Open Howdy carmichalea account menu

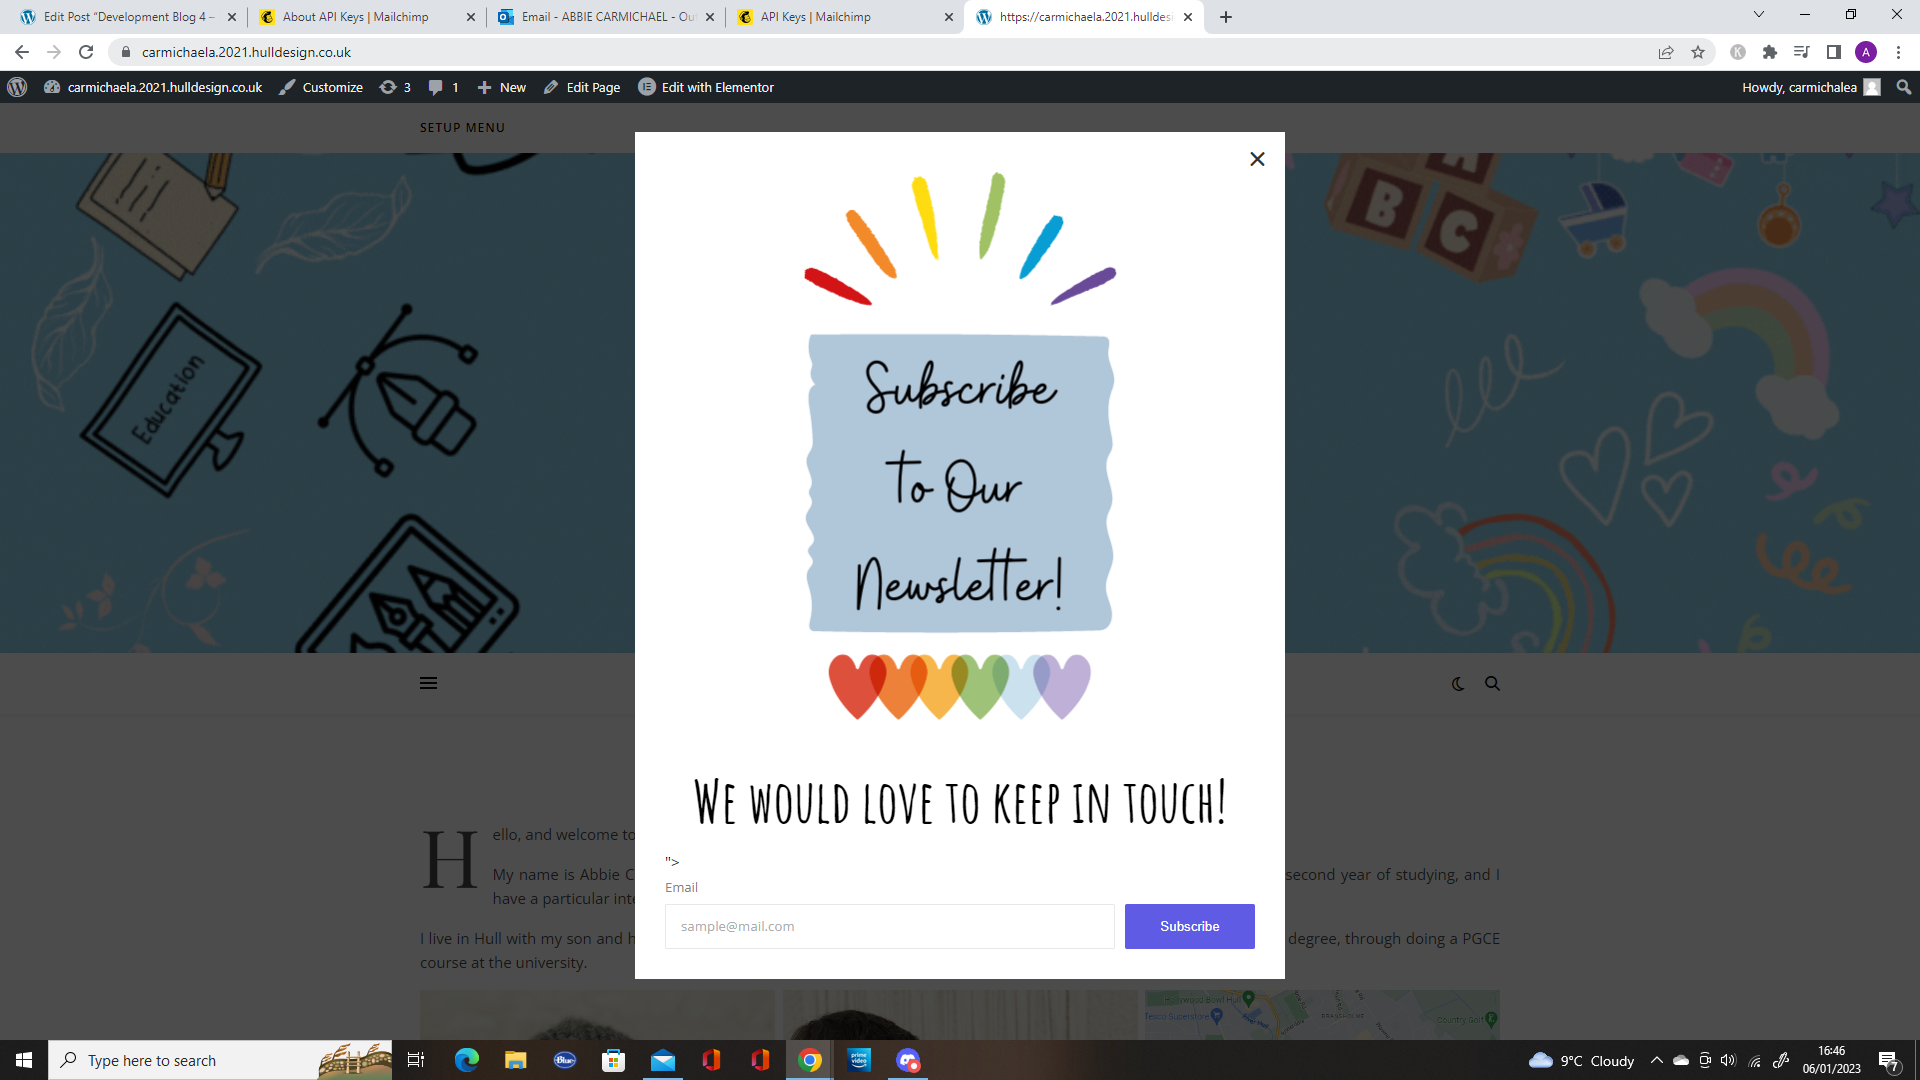pyautogui.click(x=1810, y=87)
